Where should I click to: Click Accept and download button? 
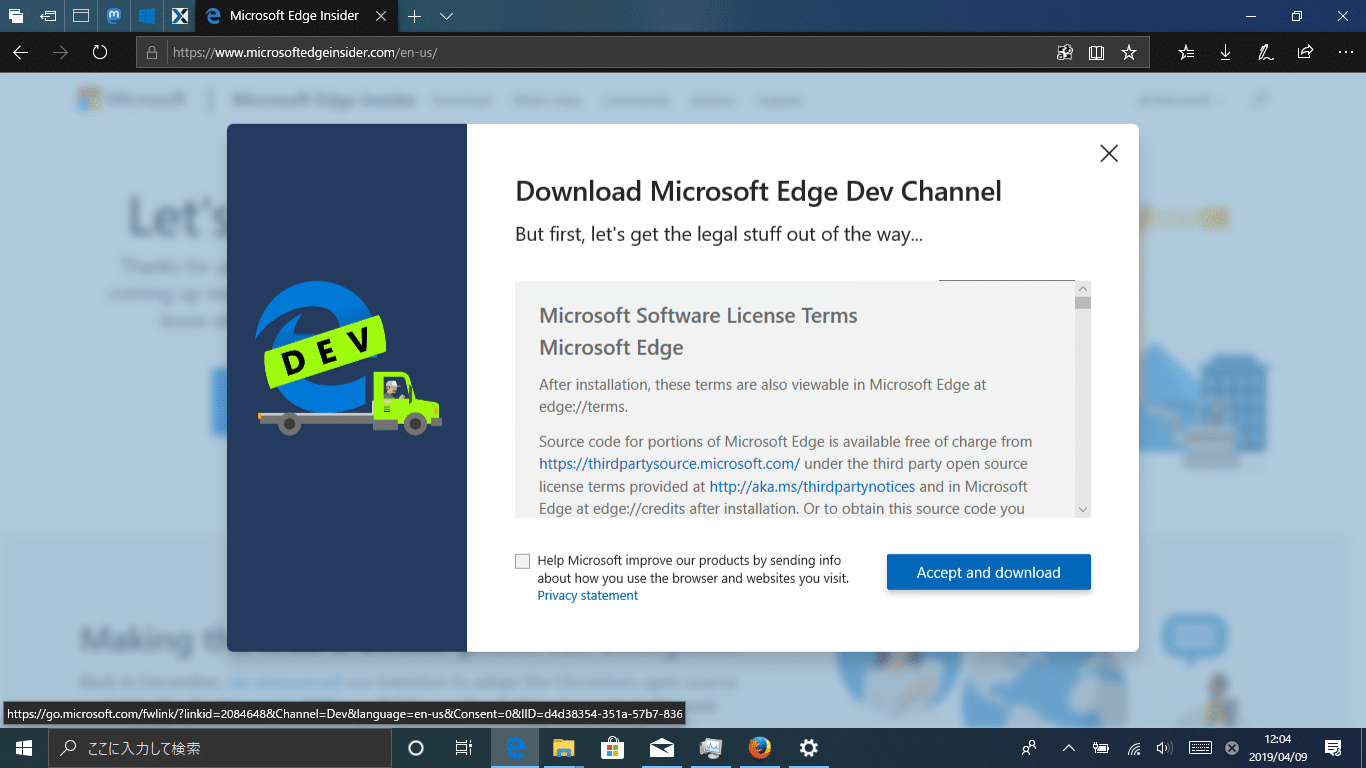tap(989, 572)
